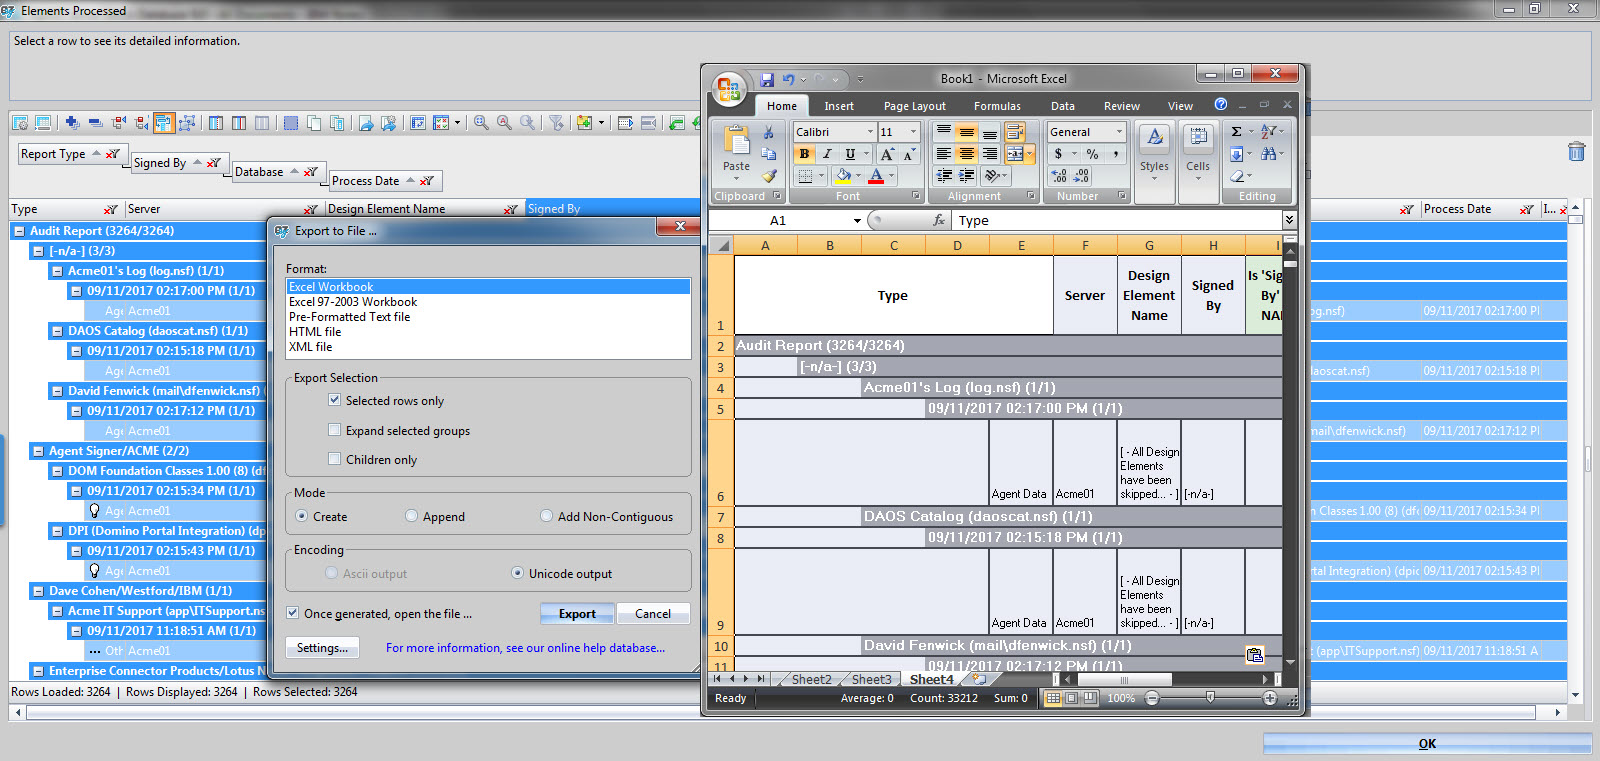The width and height of the screenshot is (1600, 761).
Task: Click the Format Painter brush in Excel
Action: tap(768, 176)
